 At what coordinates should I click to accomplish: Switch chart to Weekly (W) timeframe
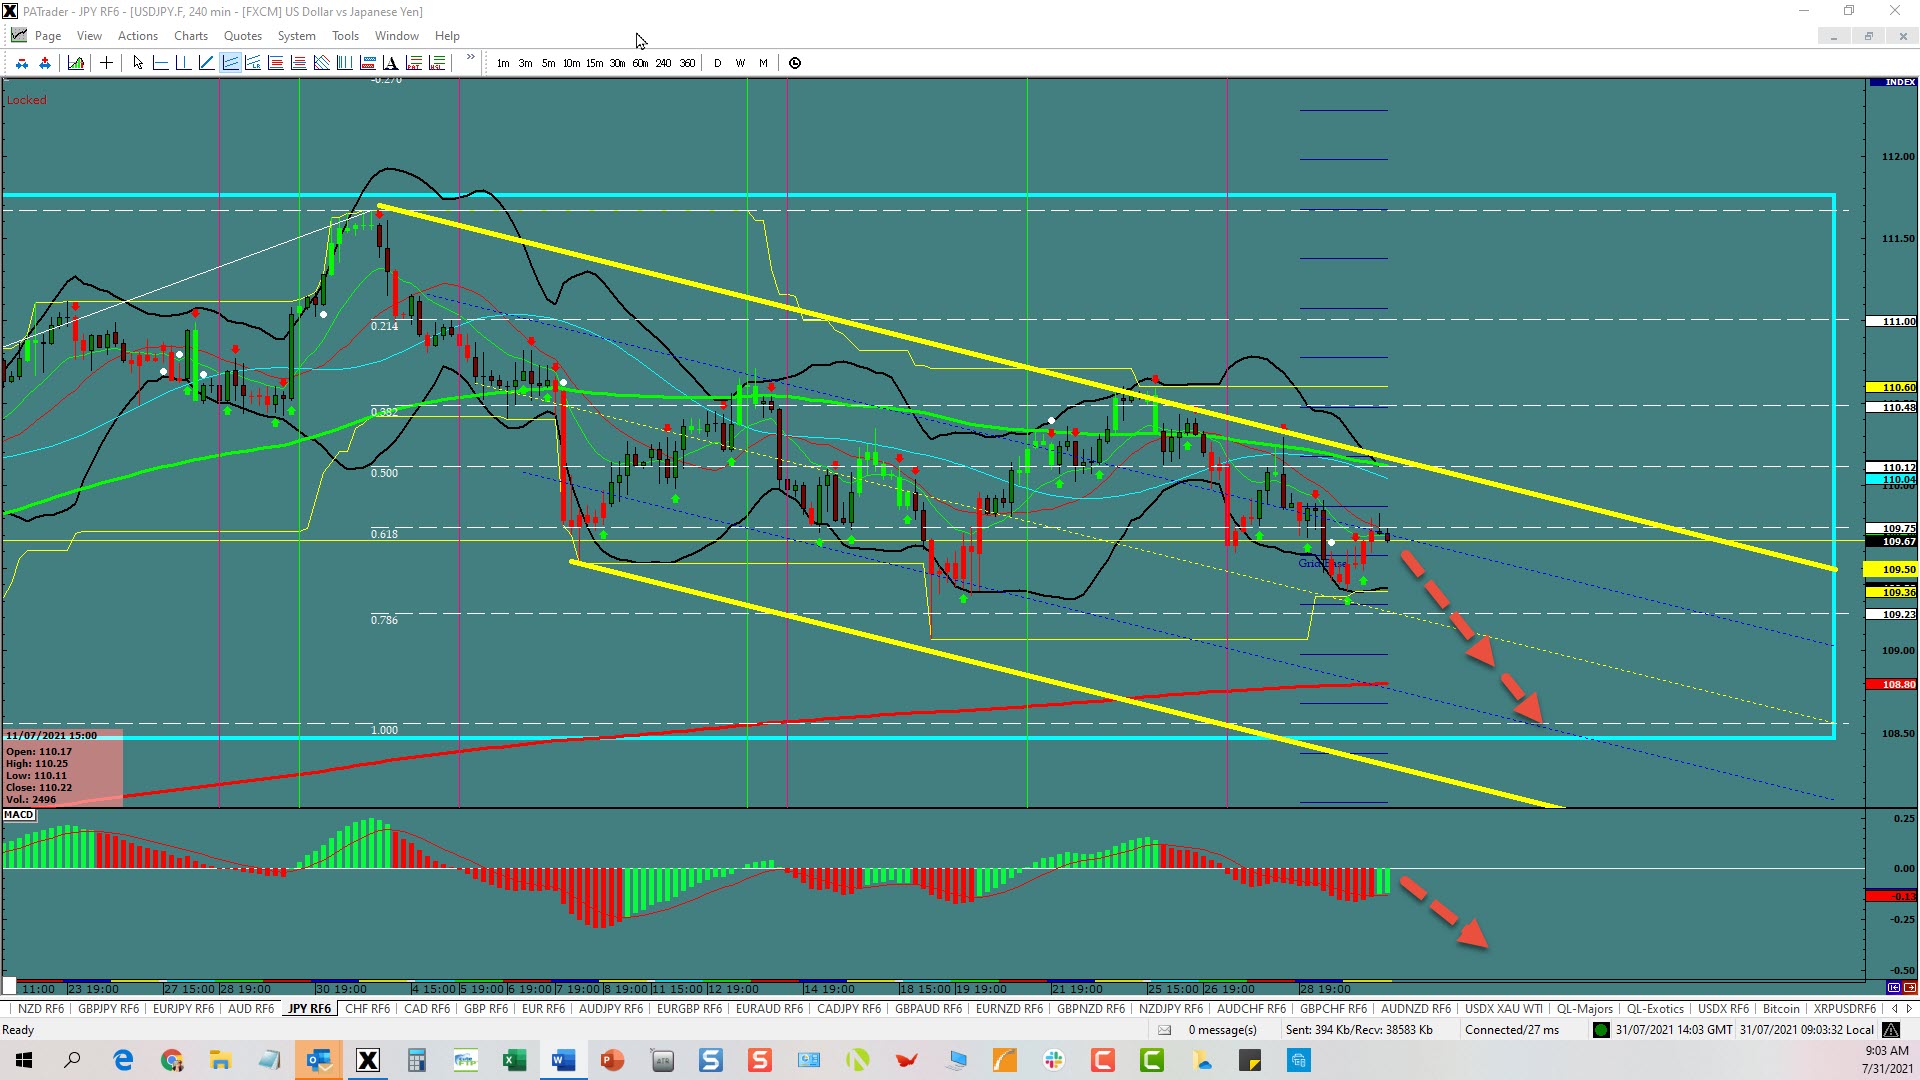[x=741, y=63]
